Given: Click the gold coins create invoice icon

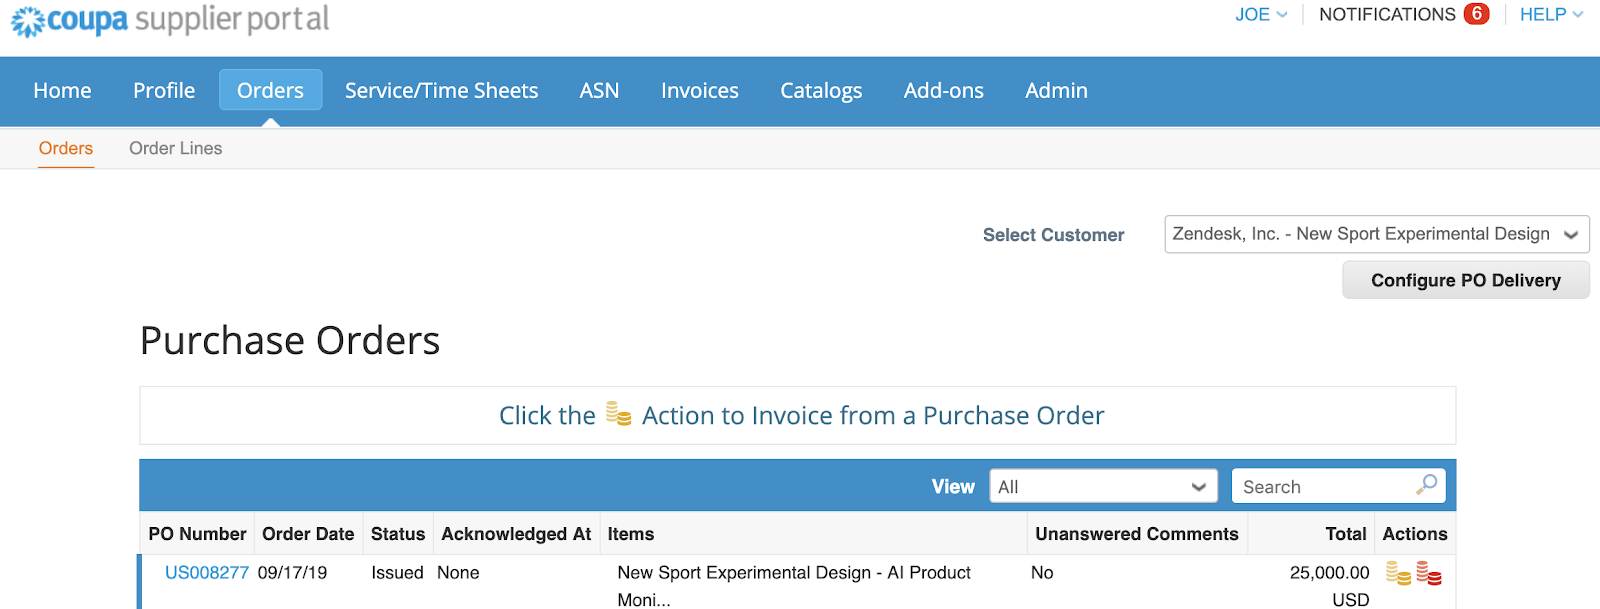Looking at the screenshot, I should pyautogui.click(x=1397, y=573).
